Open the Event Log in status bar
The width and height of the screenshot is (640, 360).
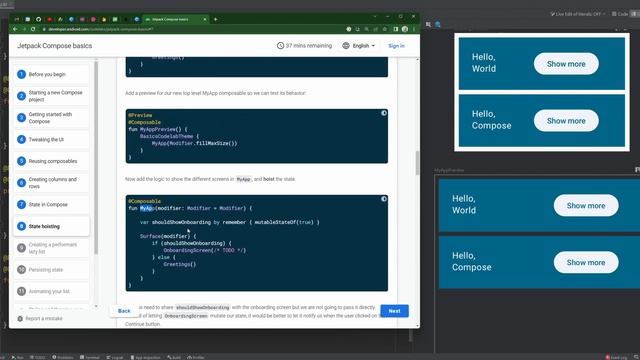click(x=617, y=357)
